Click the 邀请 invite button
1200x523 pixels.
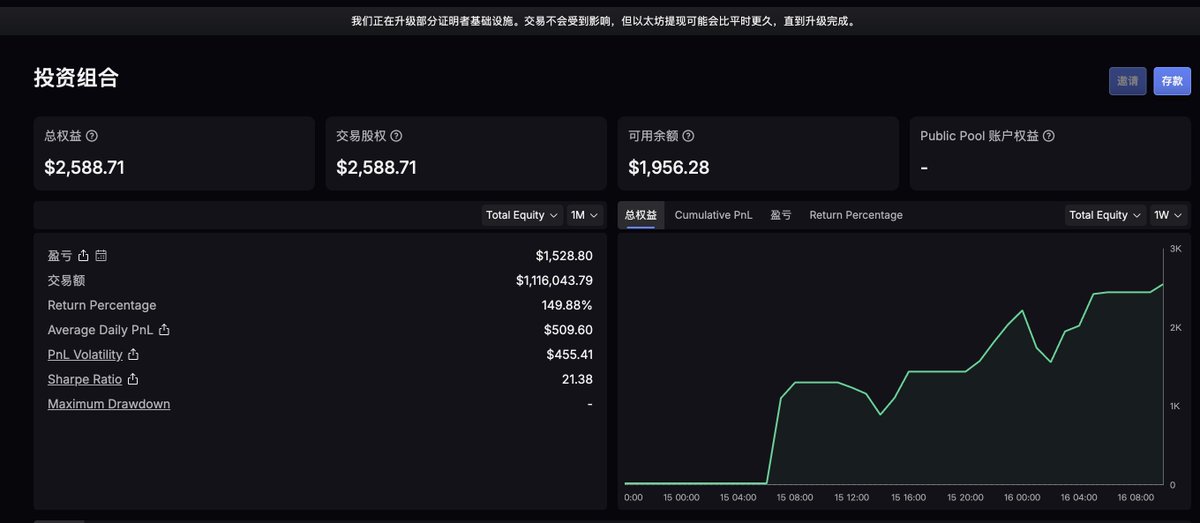pos(1127,81)
